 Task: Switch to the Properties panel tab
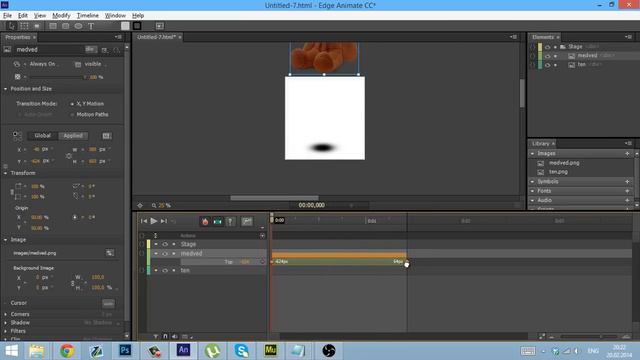coord(18,37)
